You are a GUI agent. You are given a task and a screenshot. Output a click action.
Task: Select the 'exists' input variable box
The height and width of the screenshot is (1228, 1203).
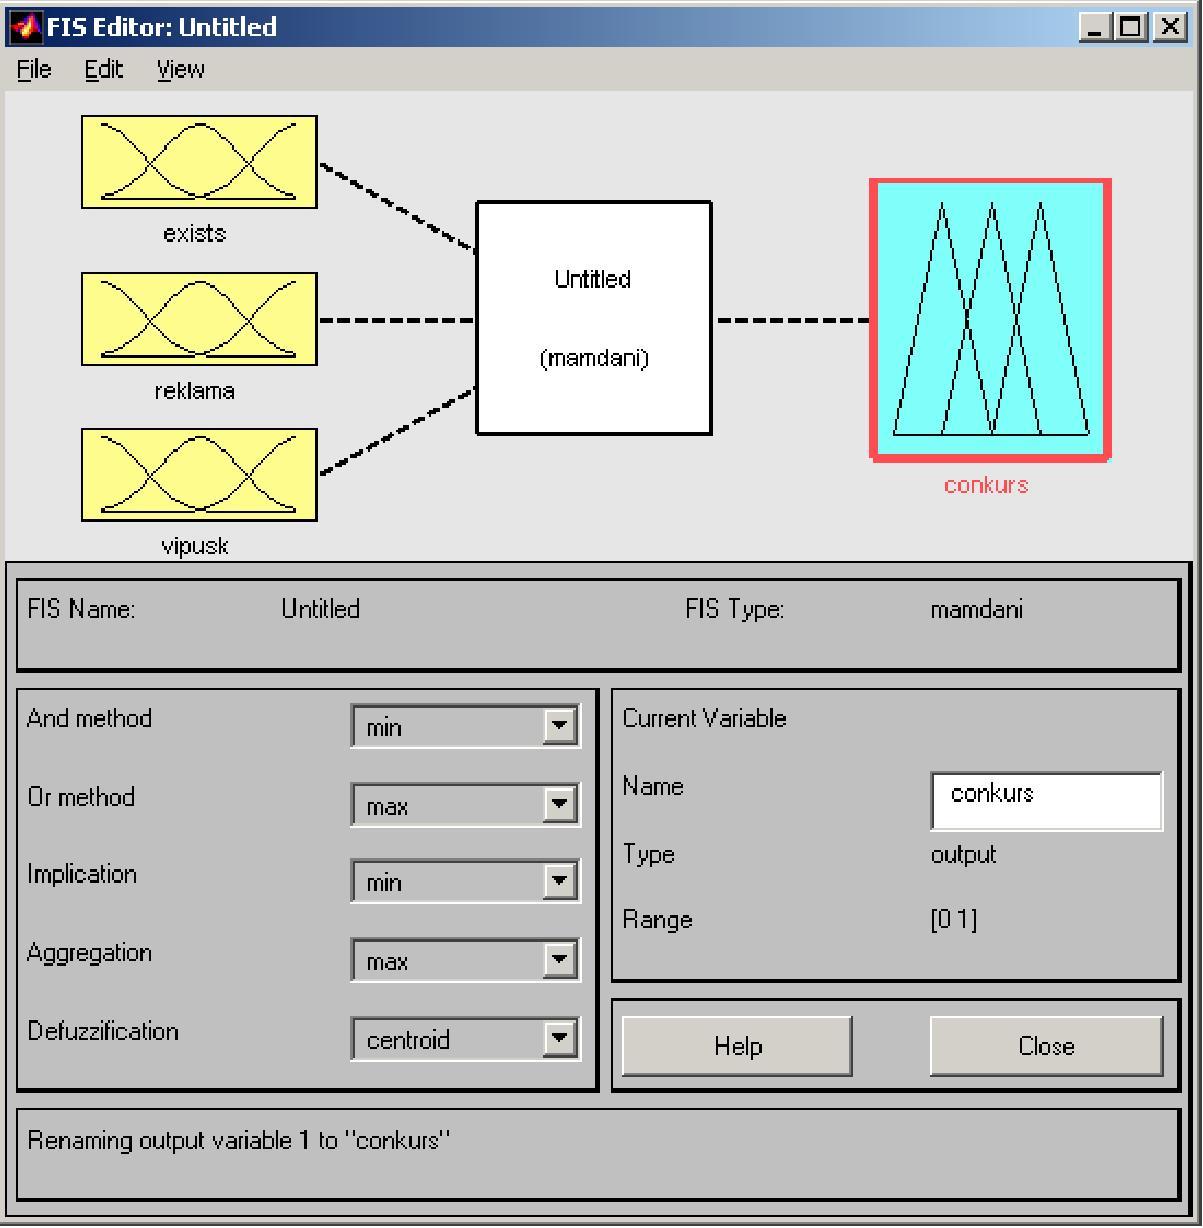click(199, 162)
